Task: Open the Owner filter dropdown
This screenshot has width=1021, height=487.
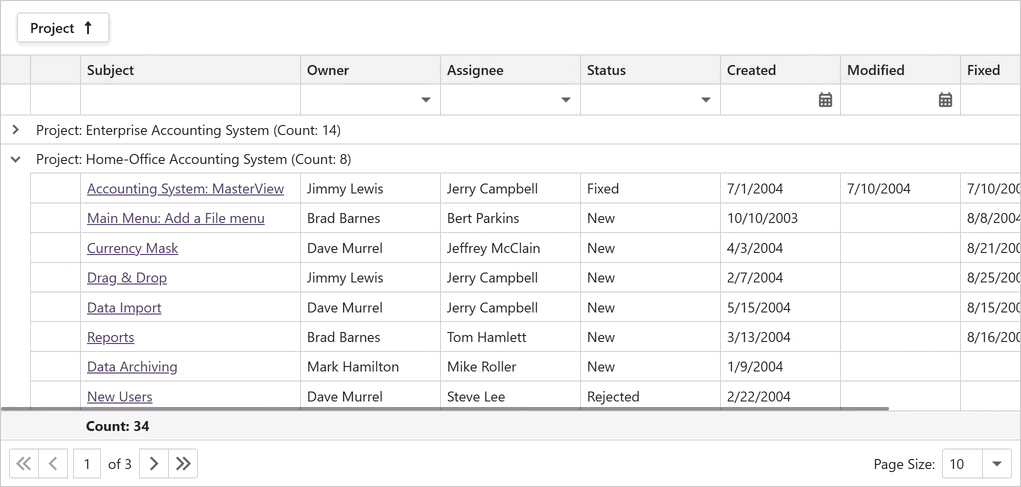Action: pyautogui.click(x=426, y=100)
